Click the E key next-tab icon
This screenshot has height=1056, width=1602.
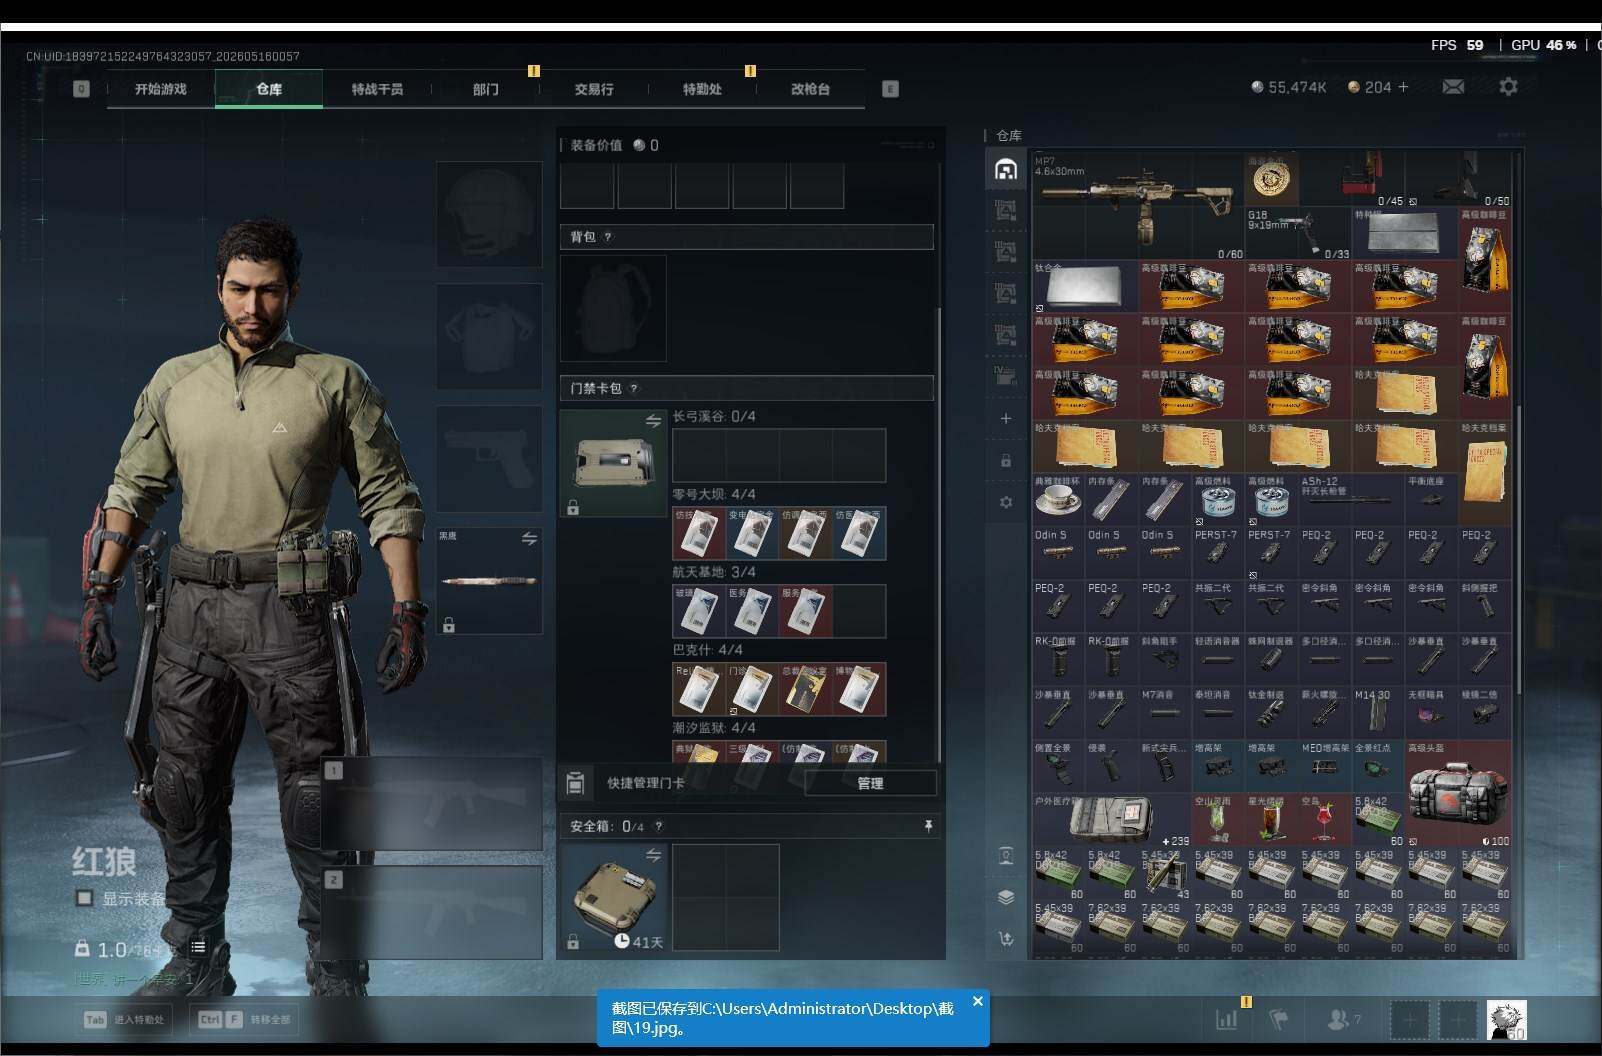pos(890,89)
